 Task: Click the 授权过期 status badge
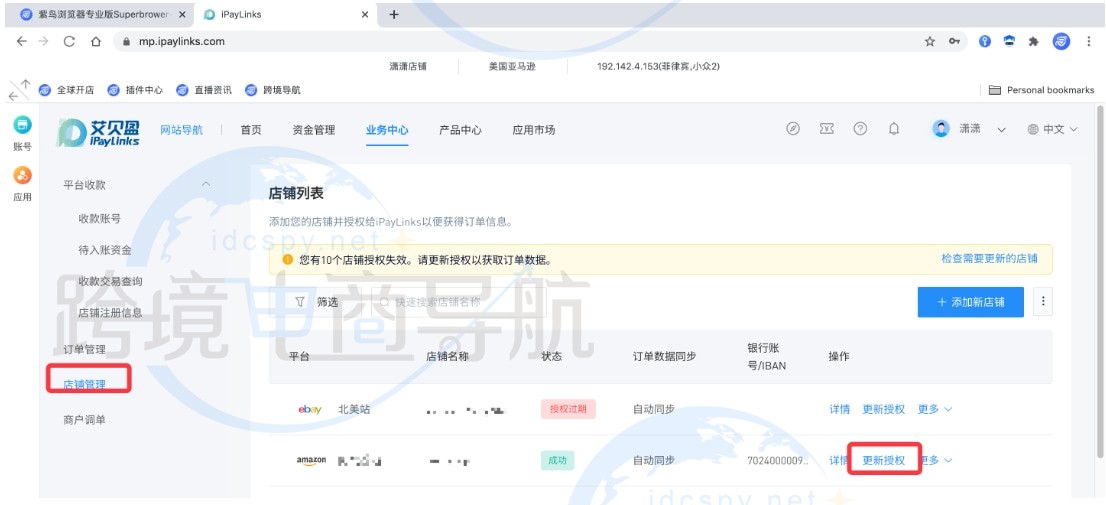coord(569,409)
